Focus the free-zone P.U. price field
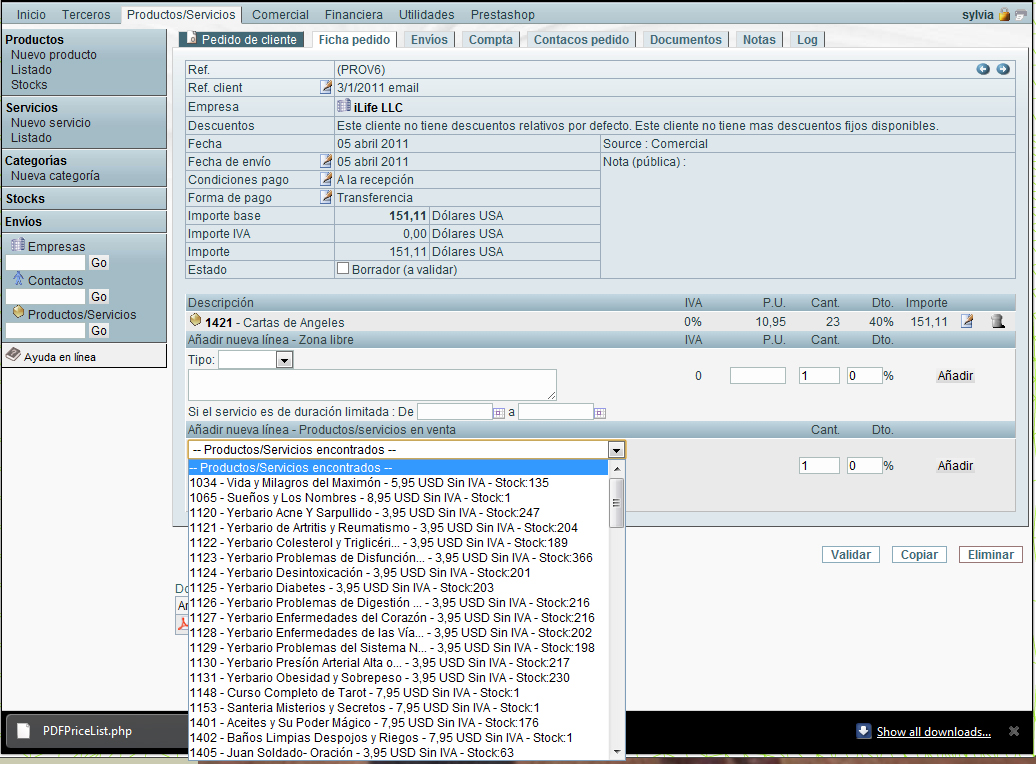The width and height of the screenshot is (1036, 764). click(757, 375)
